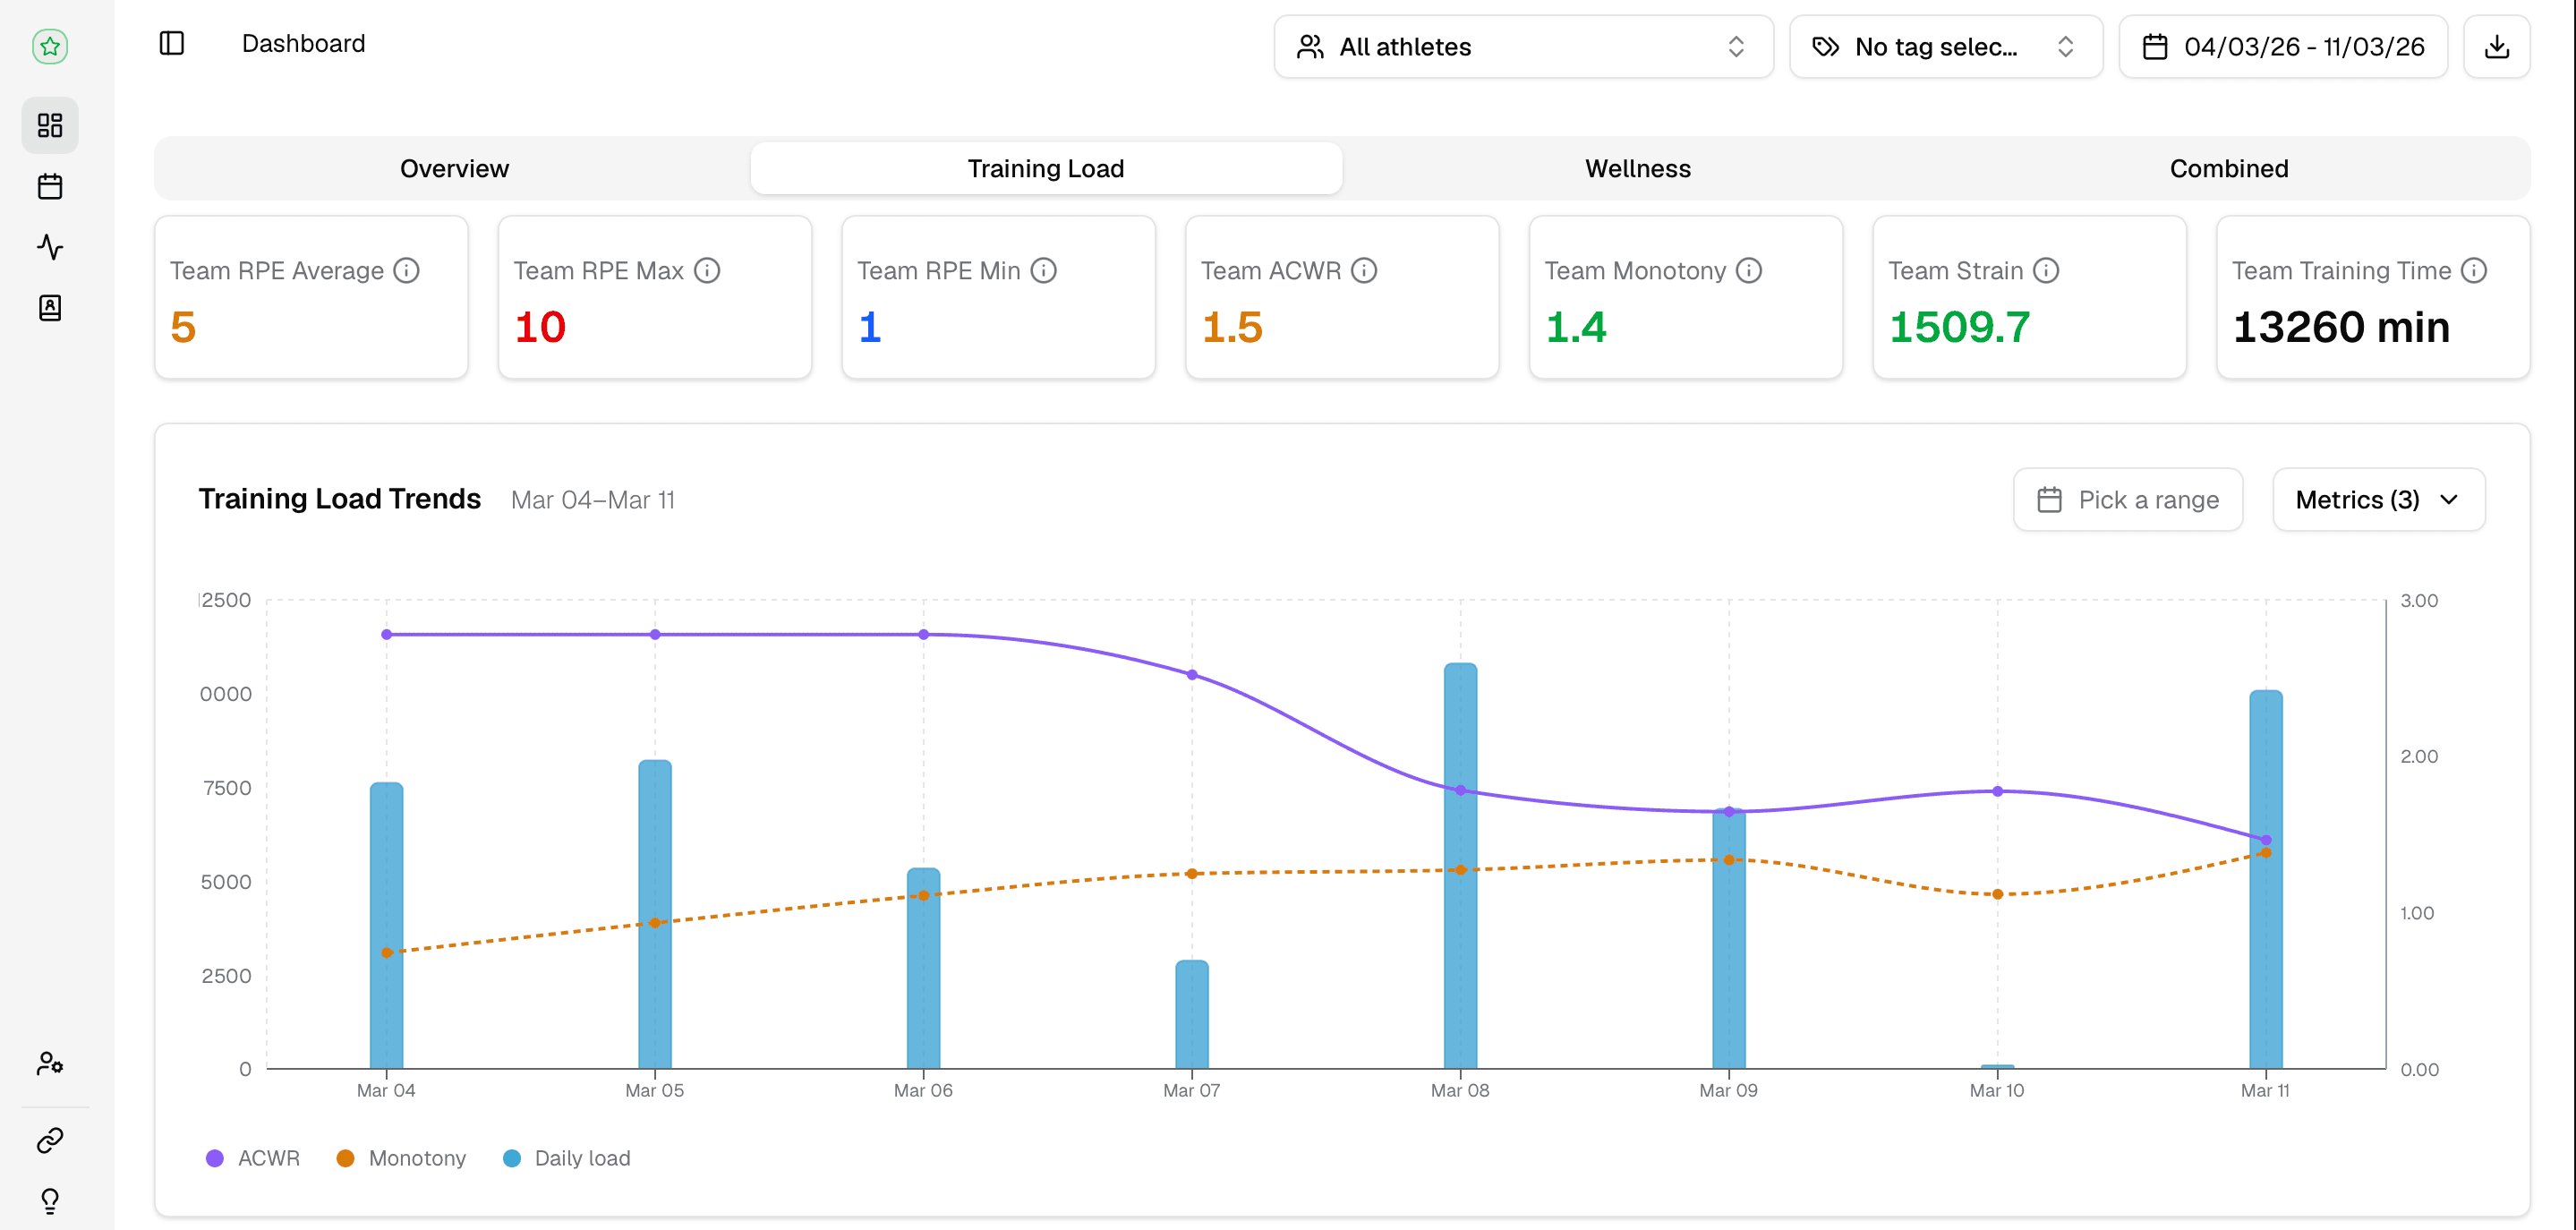Click the Mar 04–Mar 11 subtitle

point(593,500)
